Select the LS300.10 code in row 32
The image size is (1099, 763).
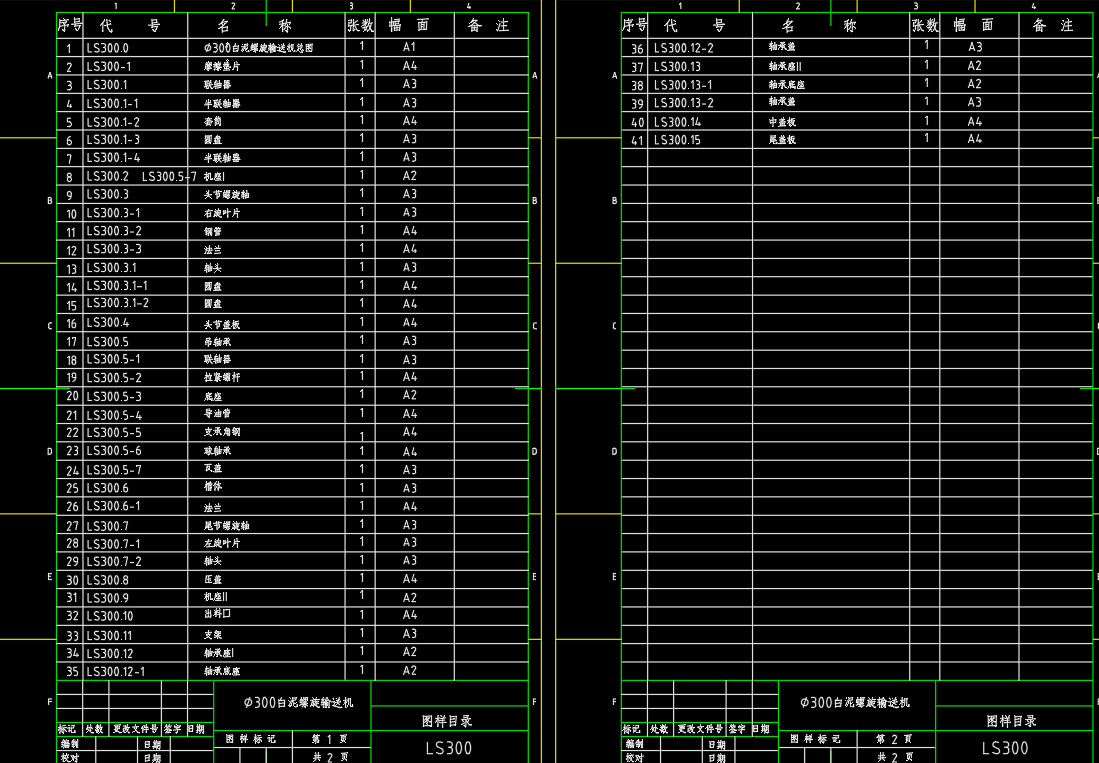109,616
